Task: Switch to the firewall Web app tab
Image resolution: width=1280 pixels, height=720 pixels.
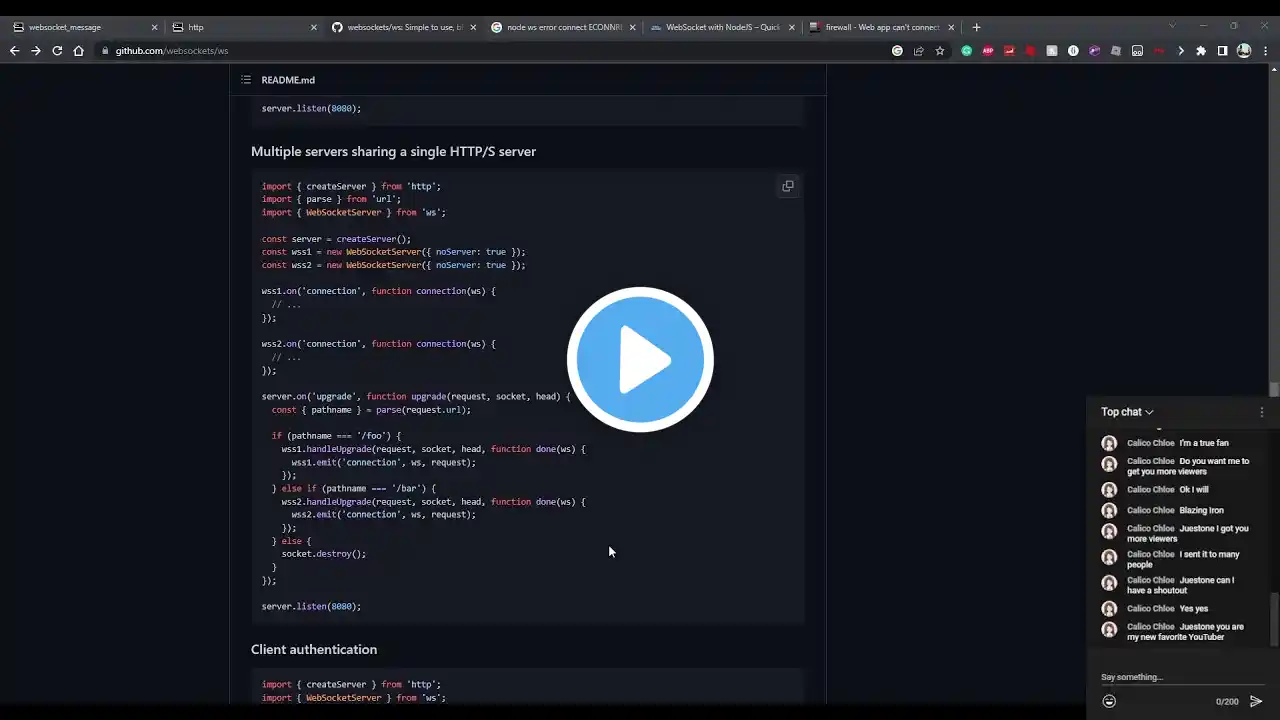Action: [x=883, y=27]
